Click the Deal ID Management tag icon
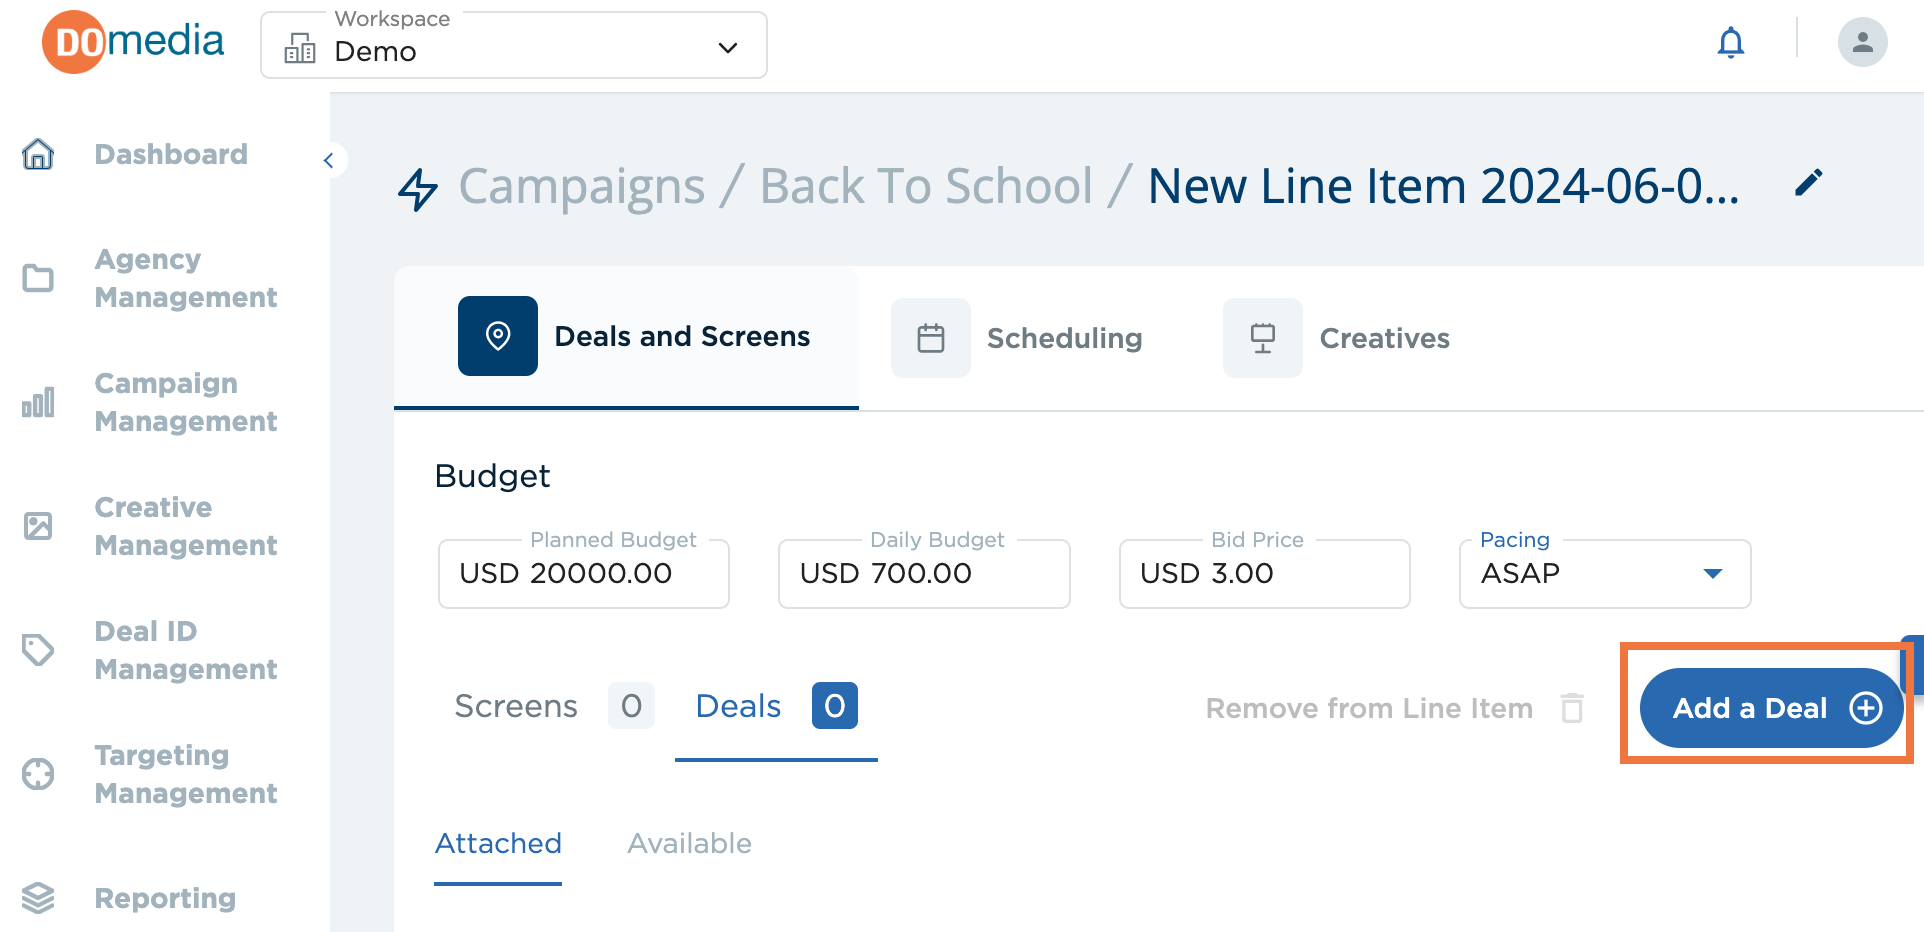This screenshot has height=932, width=1924. click(x=38, y=650)
